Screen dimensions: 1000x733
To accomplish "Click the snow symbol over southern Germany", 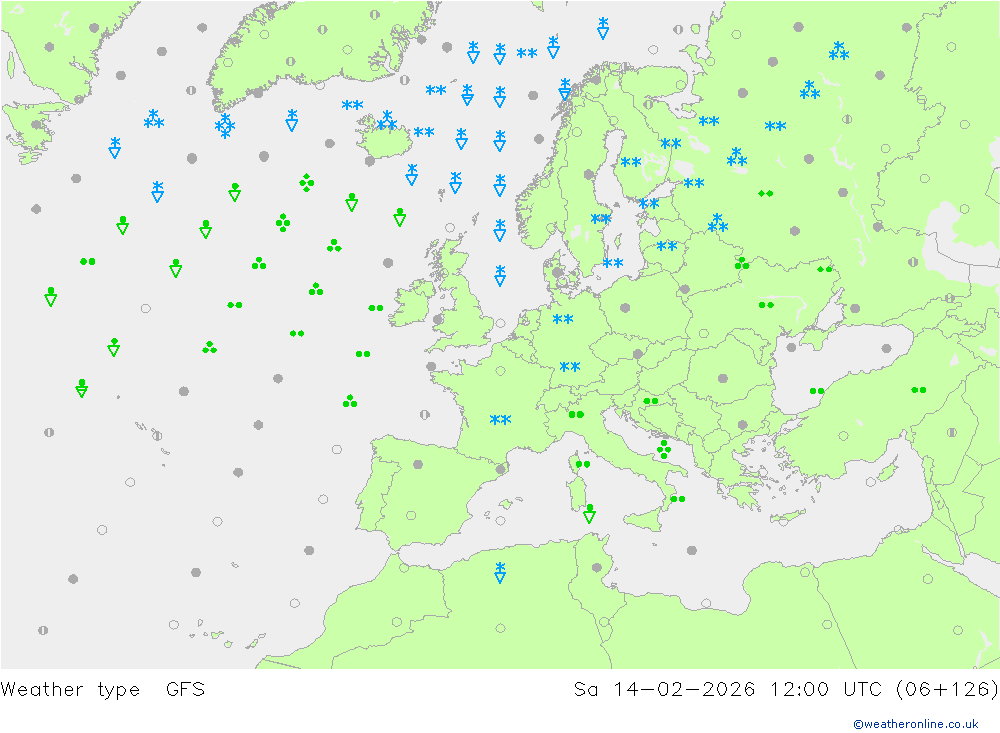I will 570,367.
